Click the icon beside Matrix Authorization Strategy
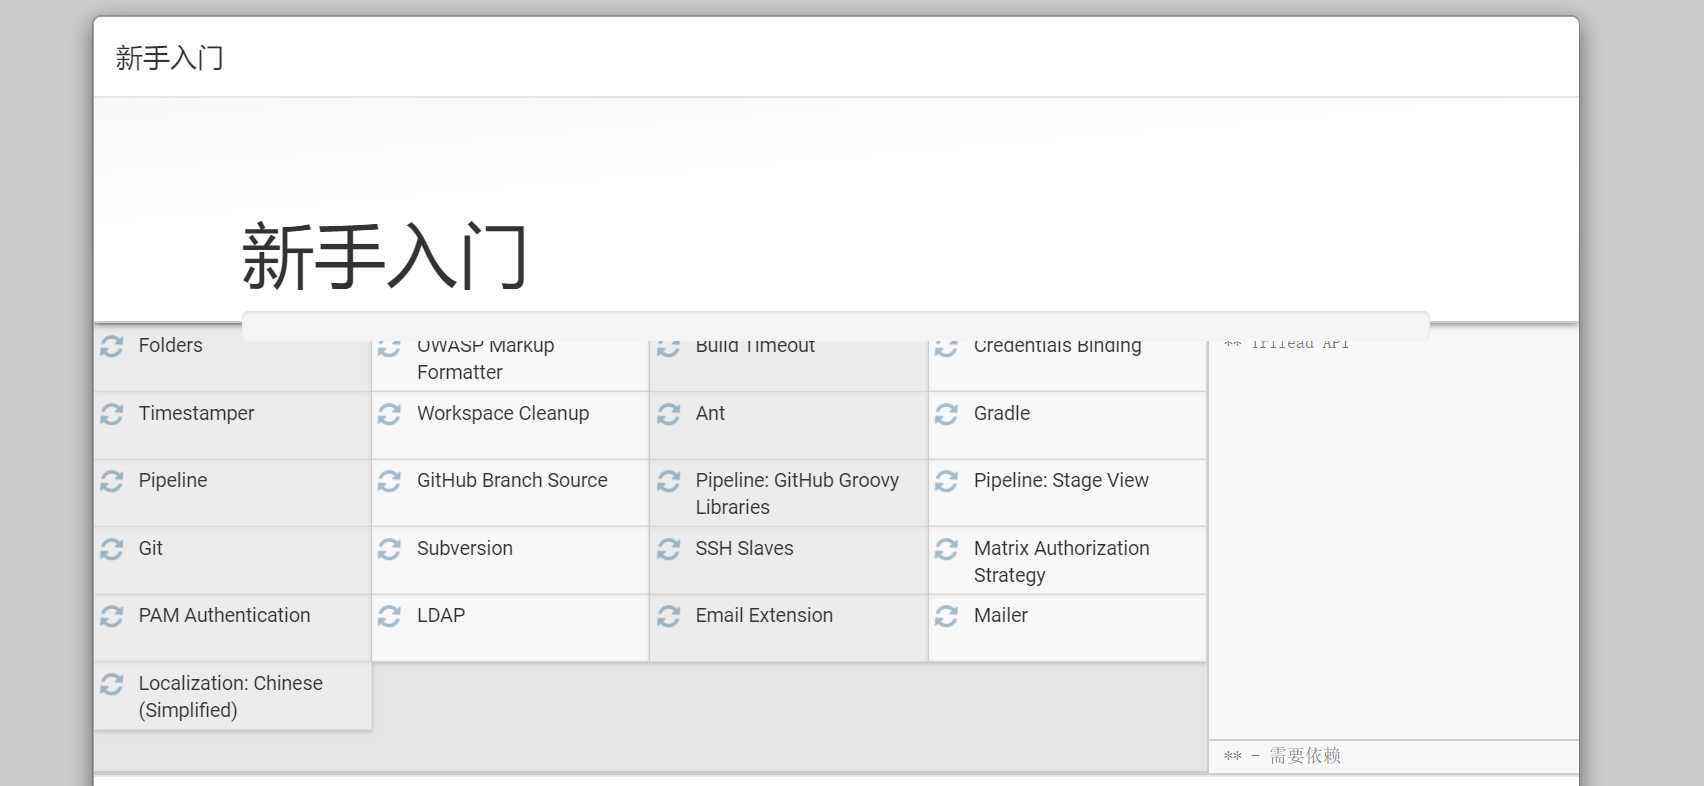The image size is (1704, 786). pyautogui.click(x=947, y=549)
